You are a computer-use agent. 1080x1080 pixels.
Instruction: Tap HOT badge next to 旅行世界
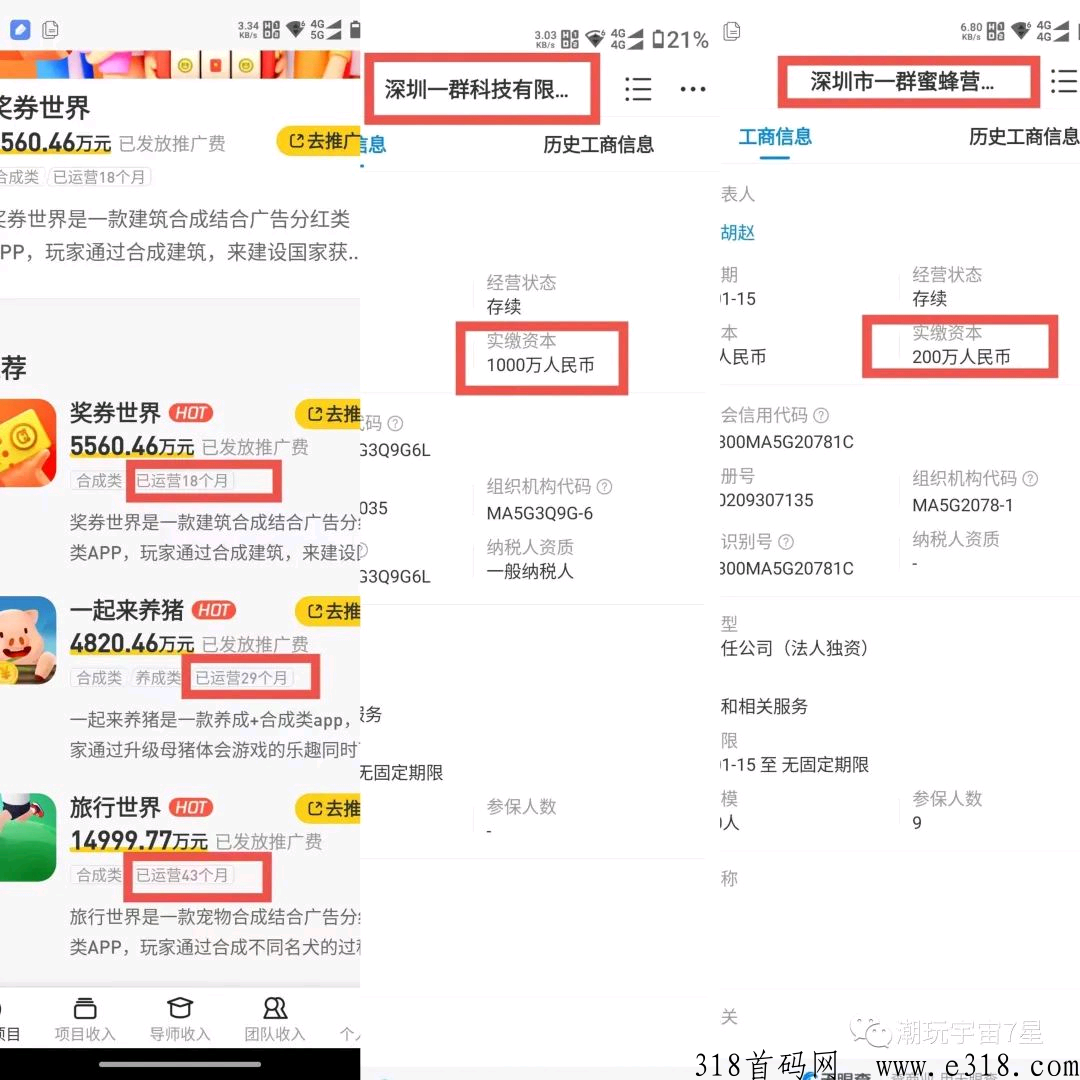tap(191, 807)
